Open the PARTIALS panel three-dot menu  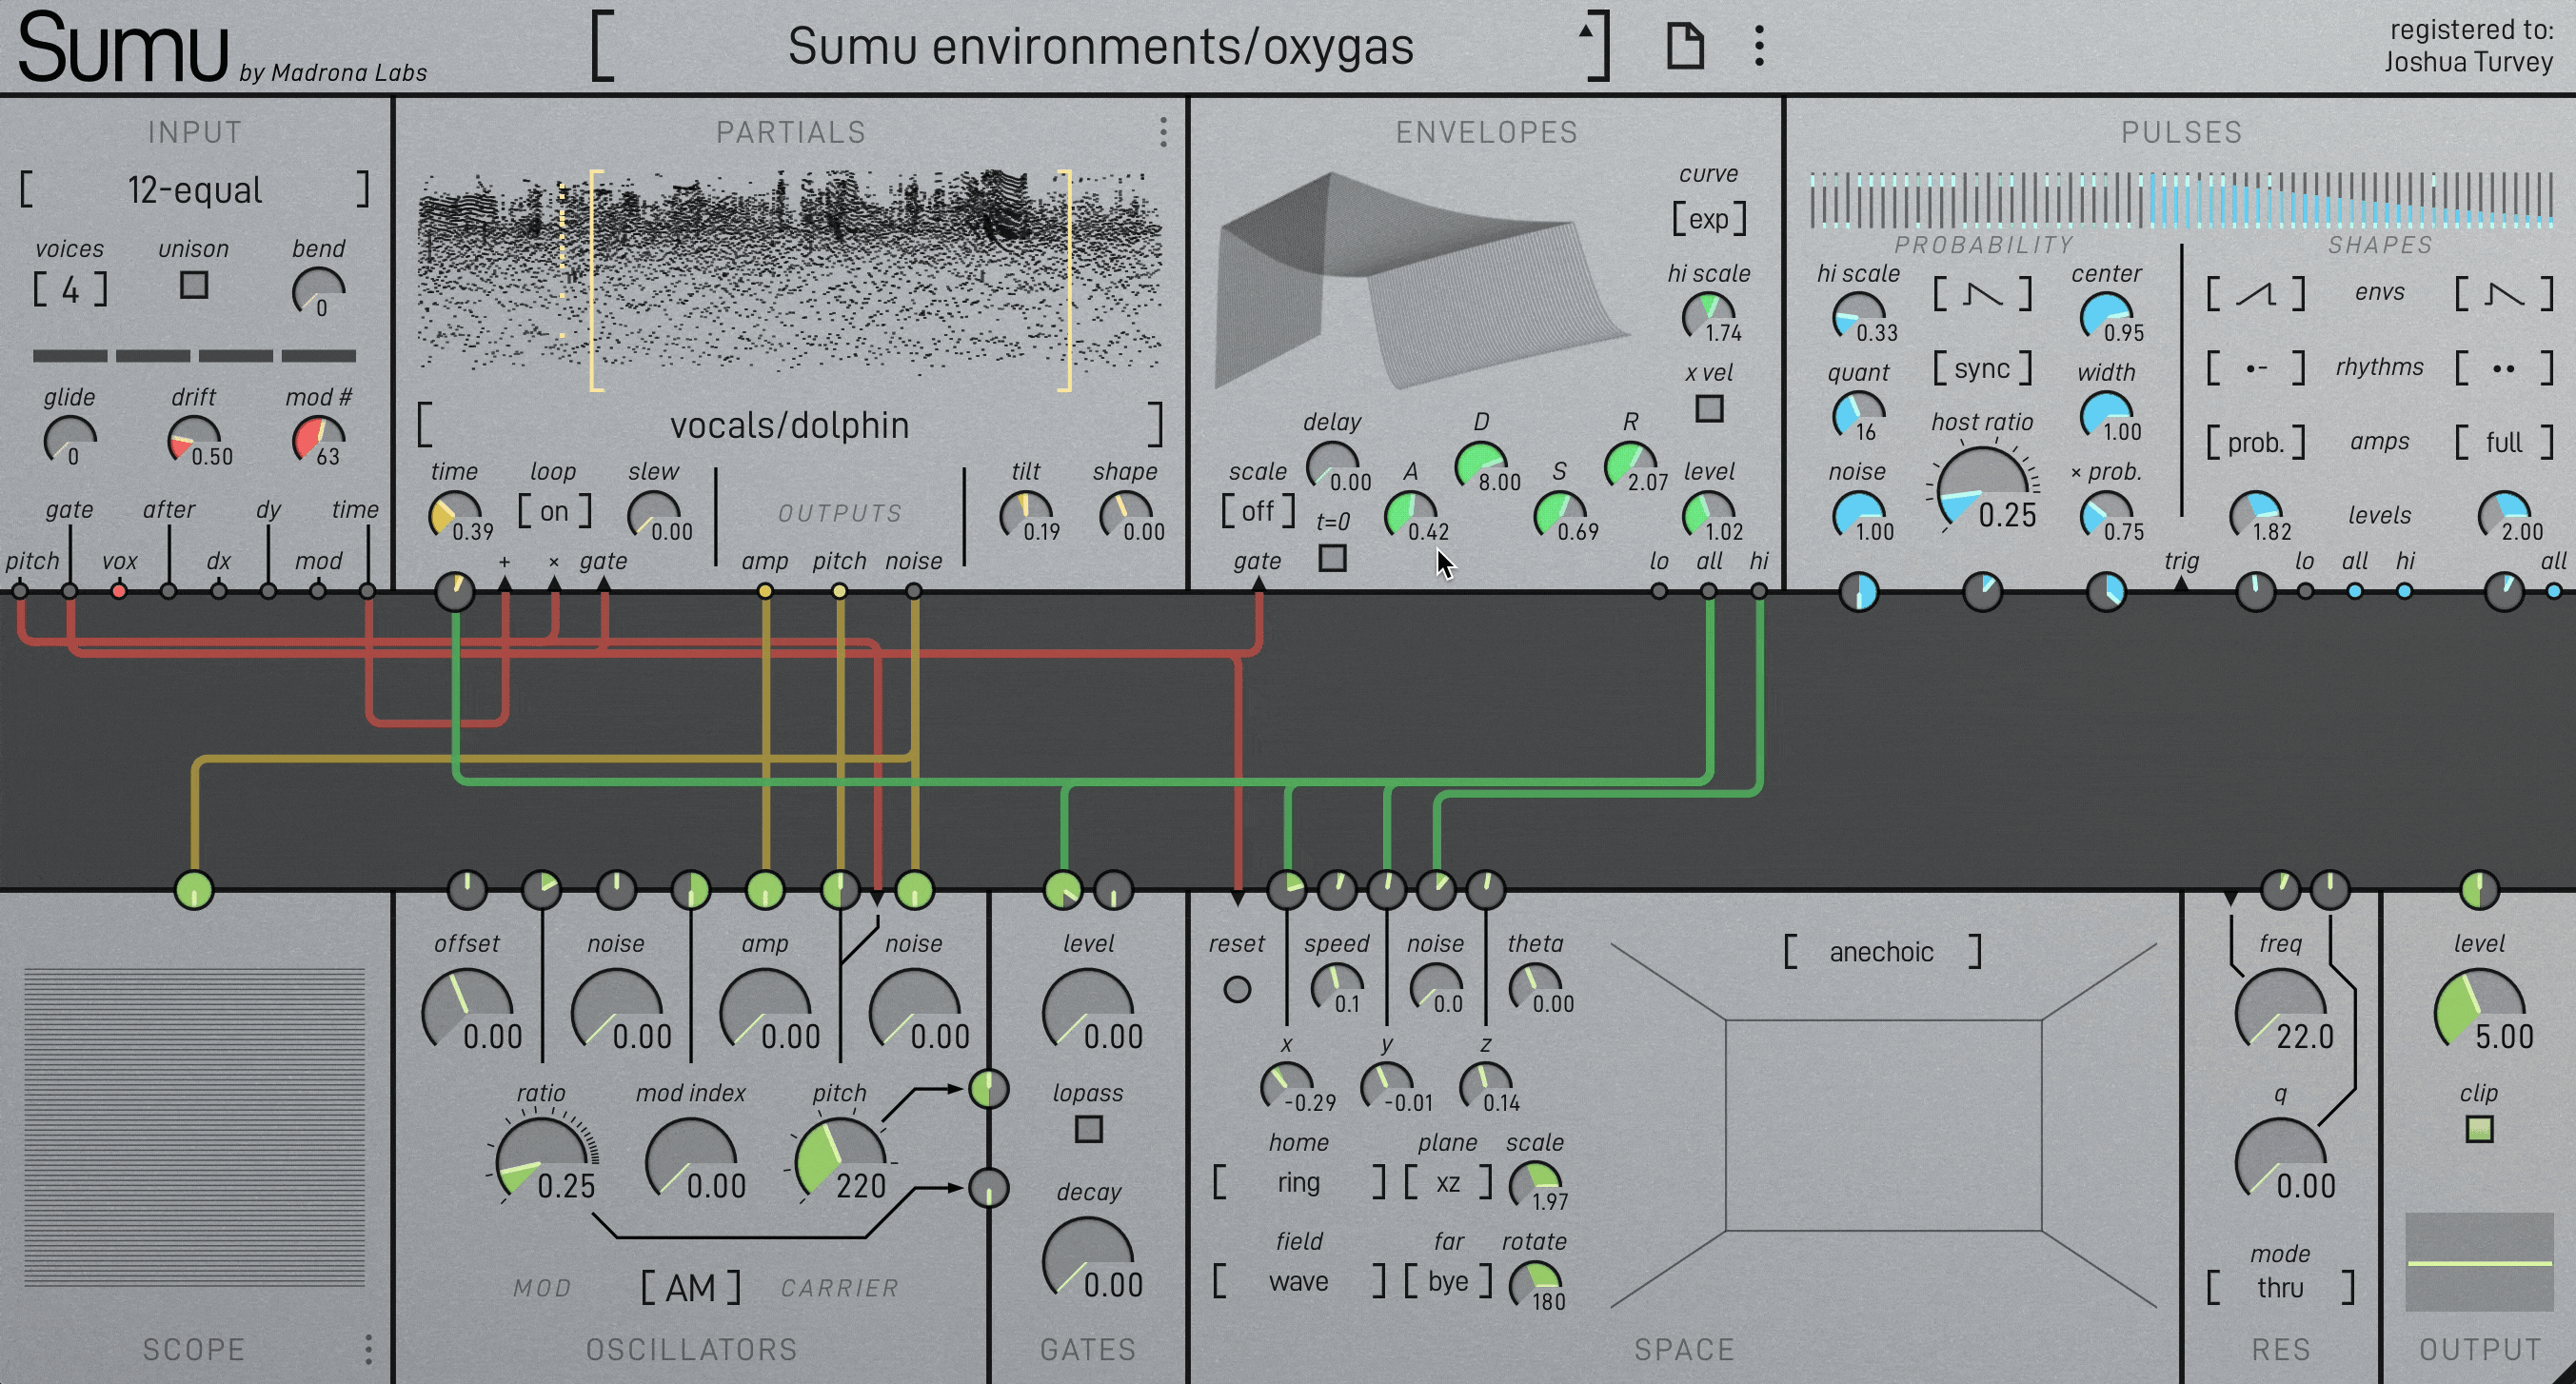tap(1163, 132)
